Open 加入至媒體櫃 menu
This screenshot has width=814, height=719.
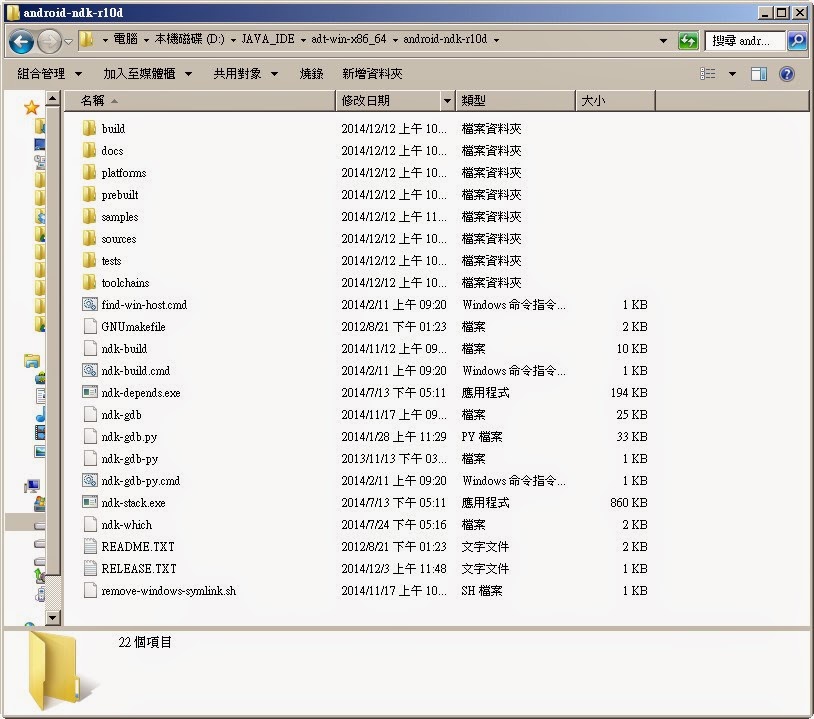pos(147,74)
